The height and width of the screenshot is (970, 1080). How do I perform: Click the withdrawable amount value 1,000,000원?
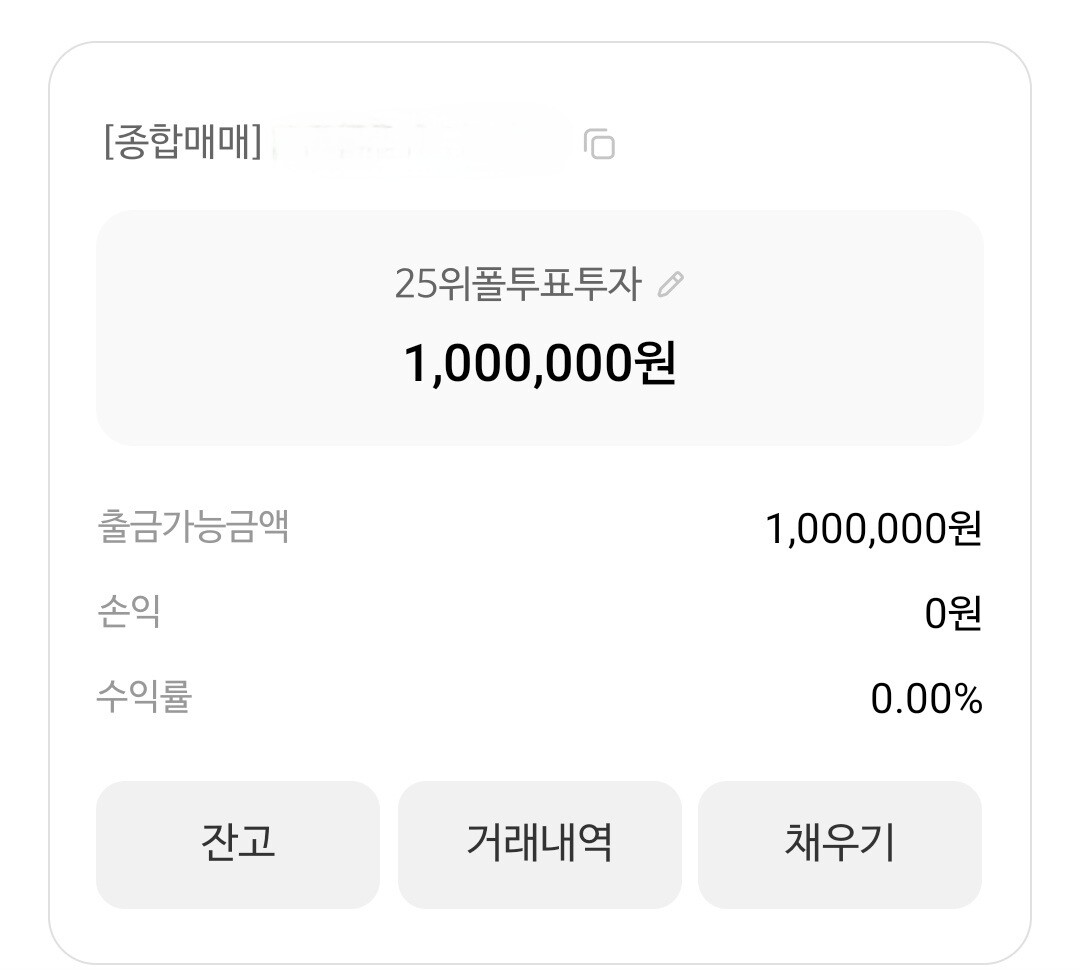(873, 529)
